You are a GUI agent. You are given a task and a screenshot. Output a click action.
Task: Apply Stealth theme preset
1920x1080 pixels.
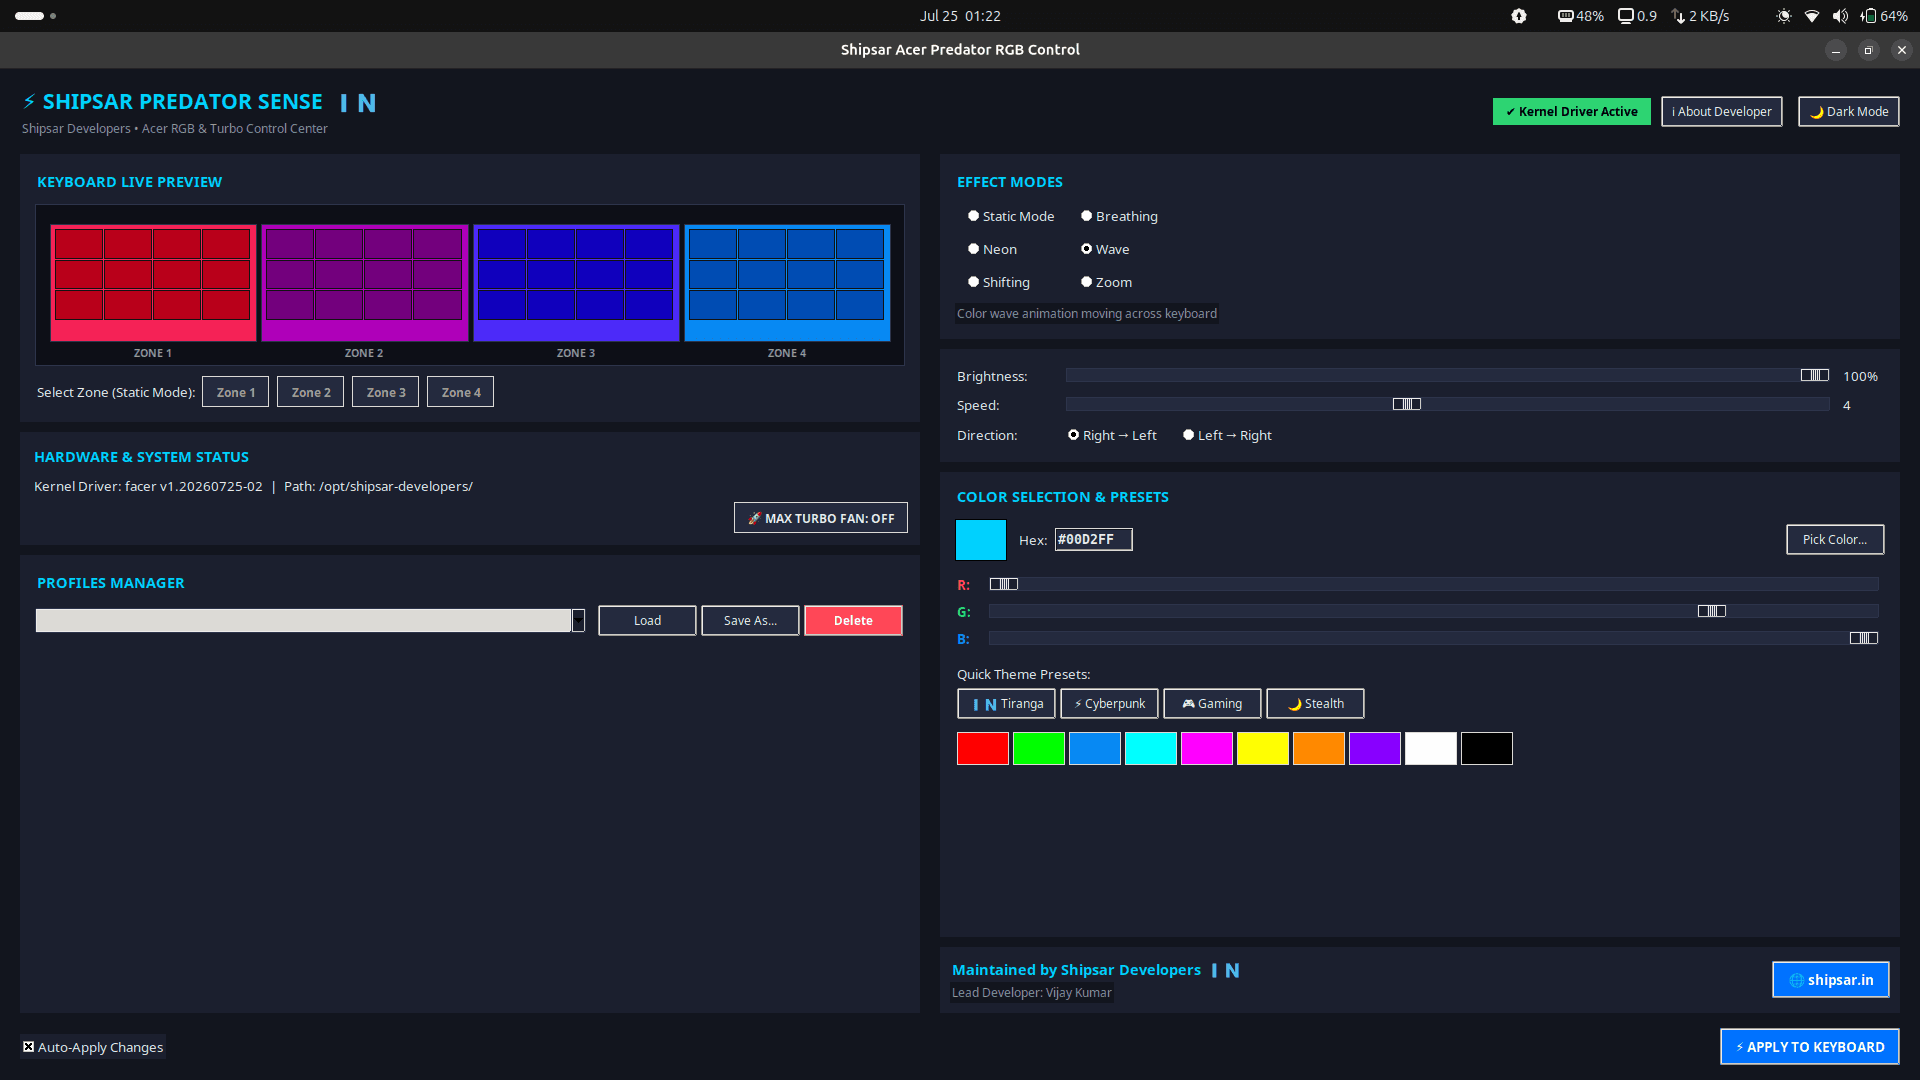[x=1315, y=703]
